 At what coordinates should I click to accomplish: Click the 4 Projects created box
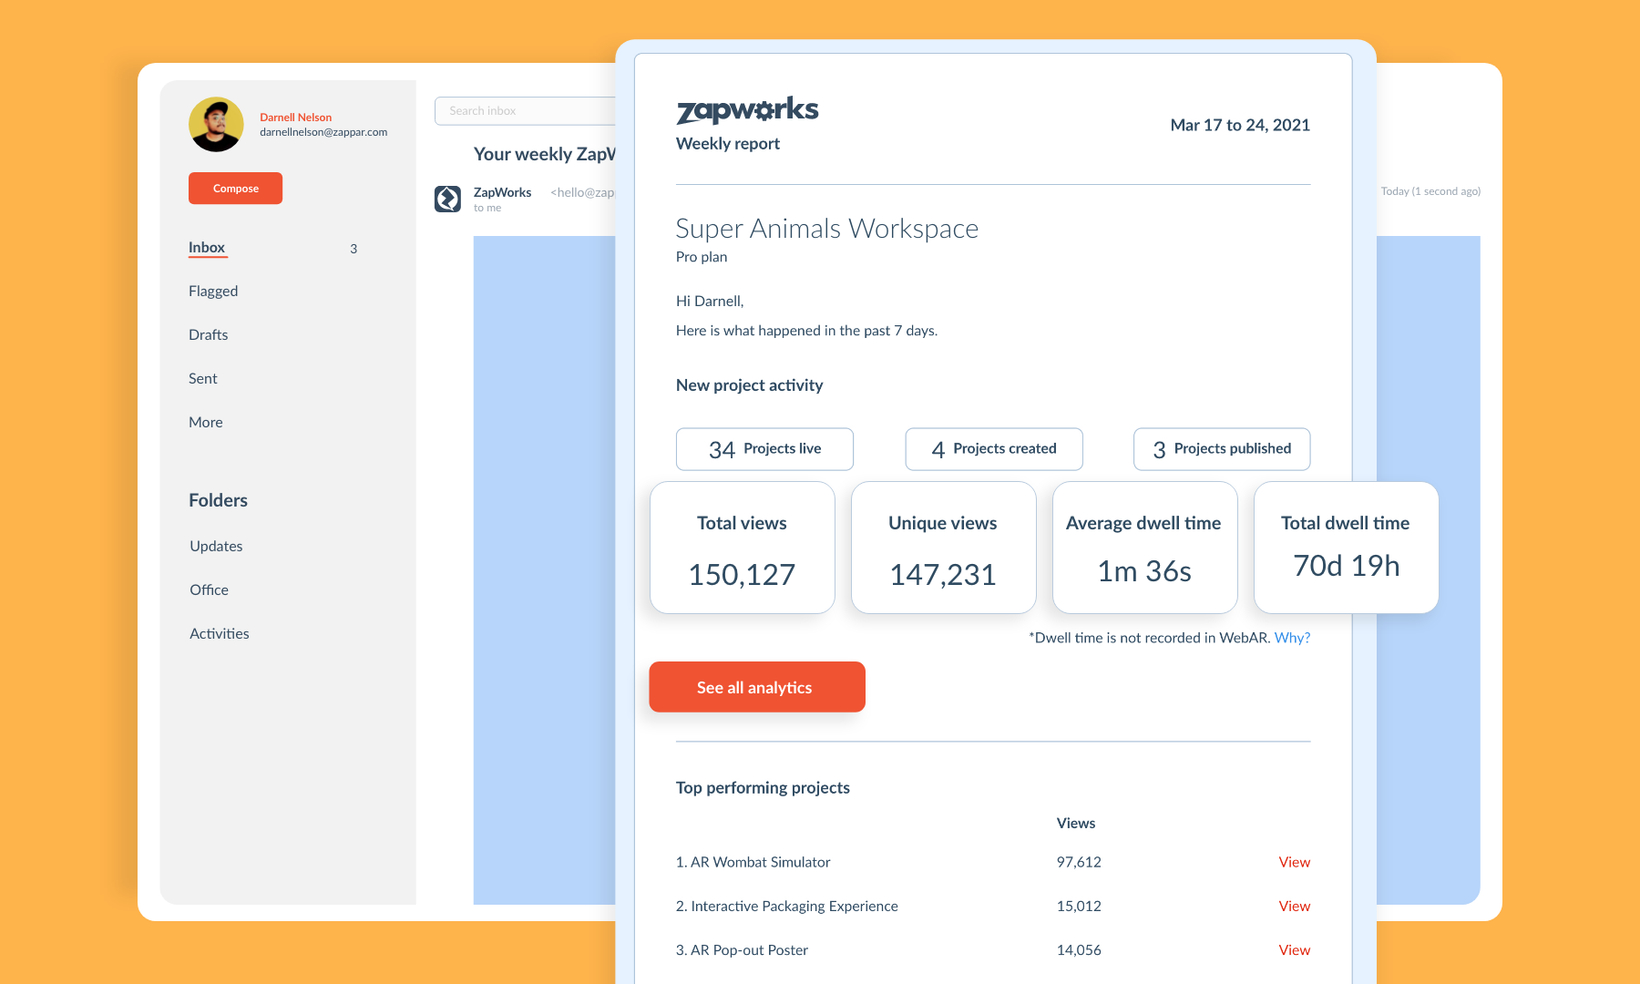tap(994, 449)
